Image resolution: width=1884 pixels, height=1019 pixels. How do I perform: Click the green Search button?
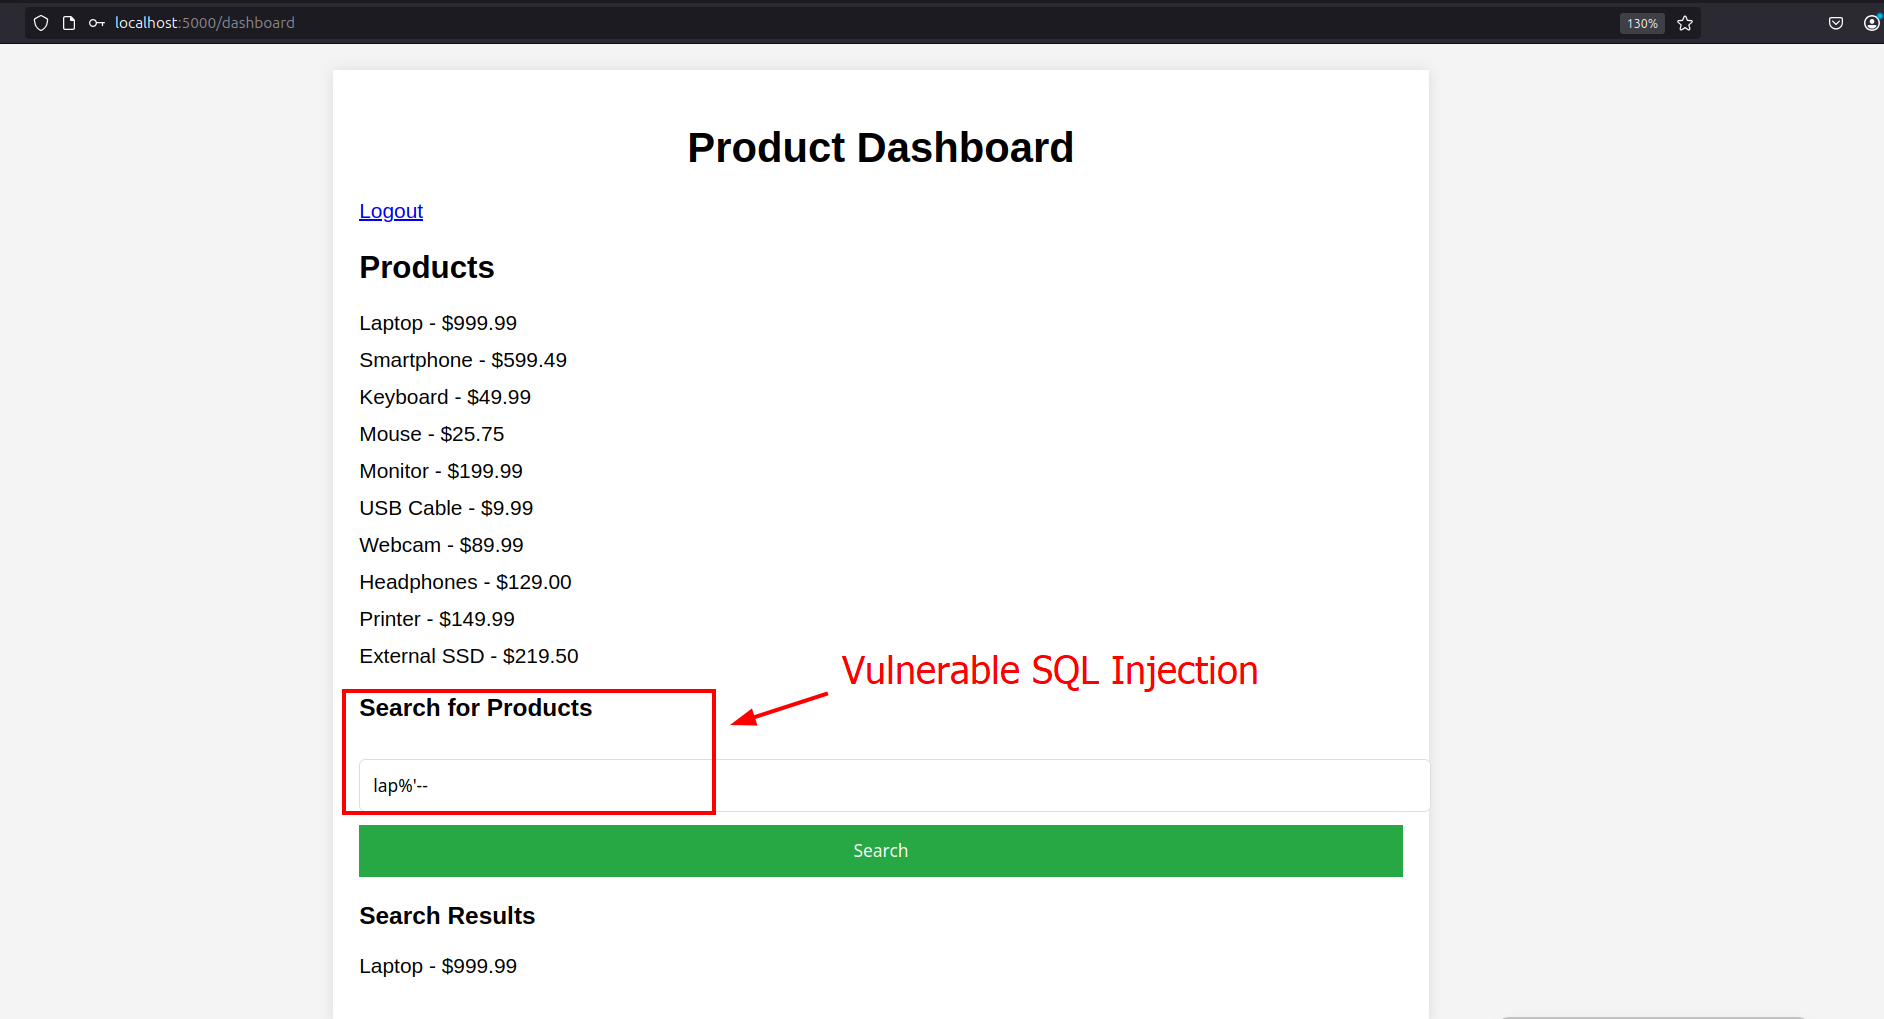point(880,851)
